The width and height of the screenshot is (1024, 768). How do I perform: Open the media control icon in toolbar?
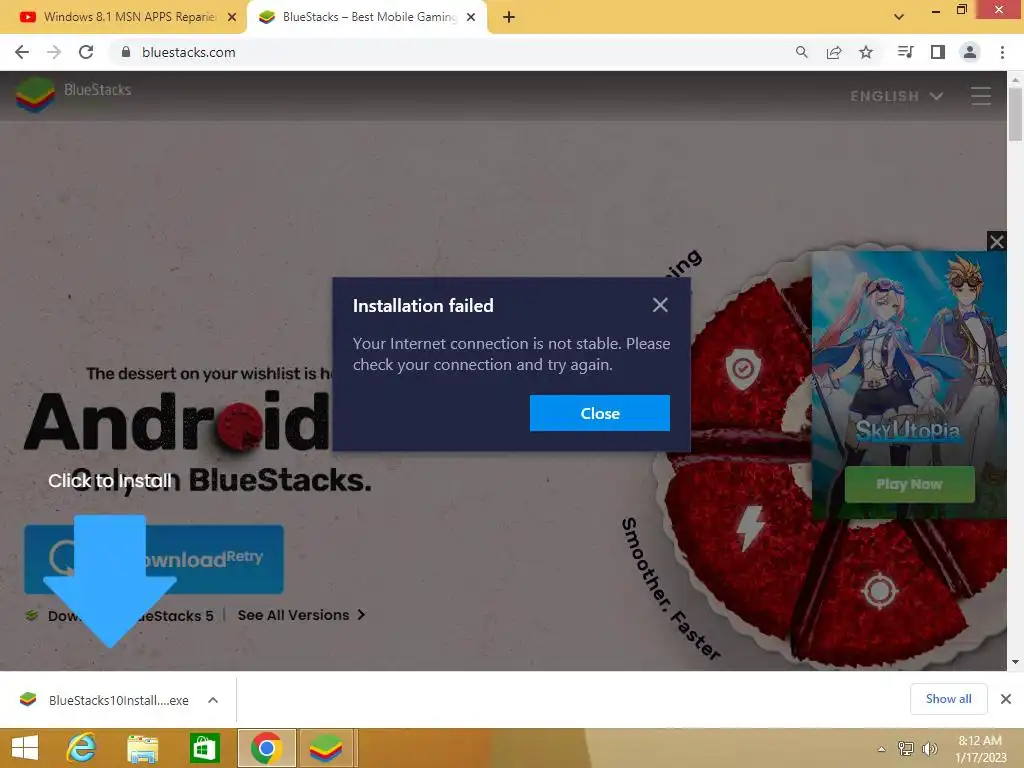coord(905,52)
